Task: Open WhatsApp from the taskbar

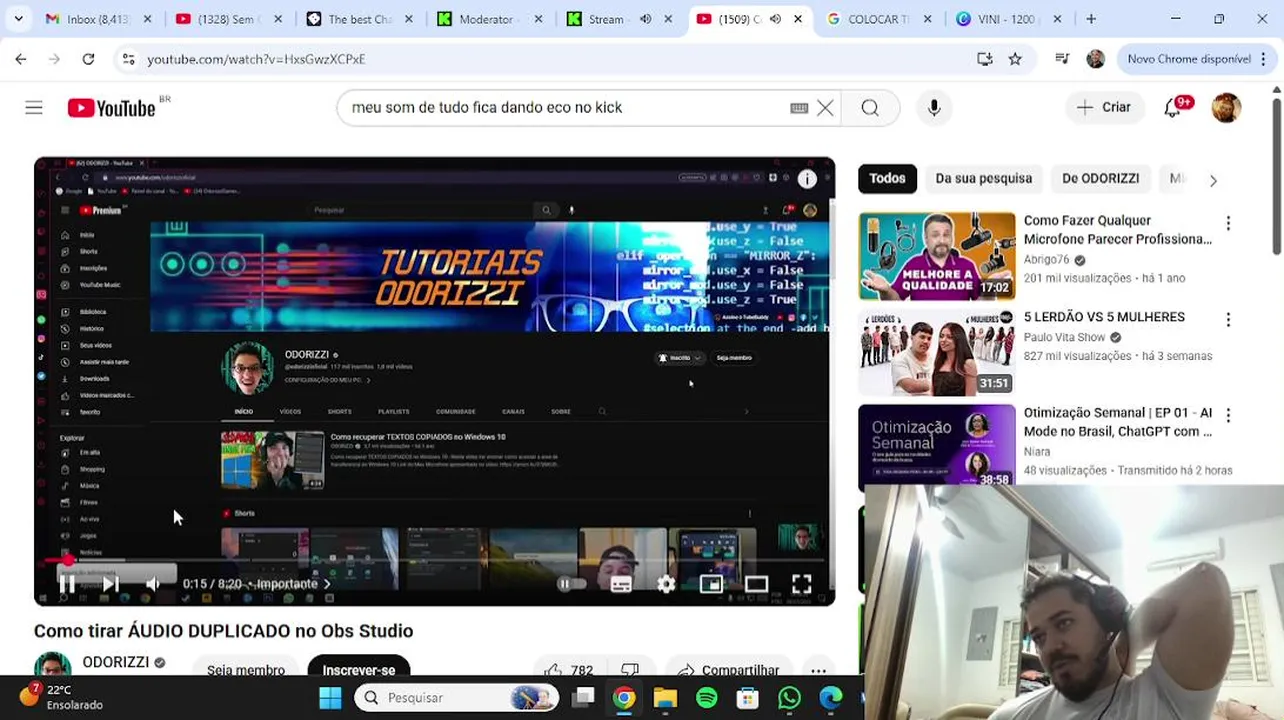Action: coord(789,698)
